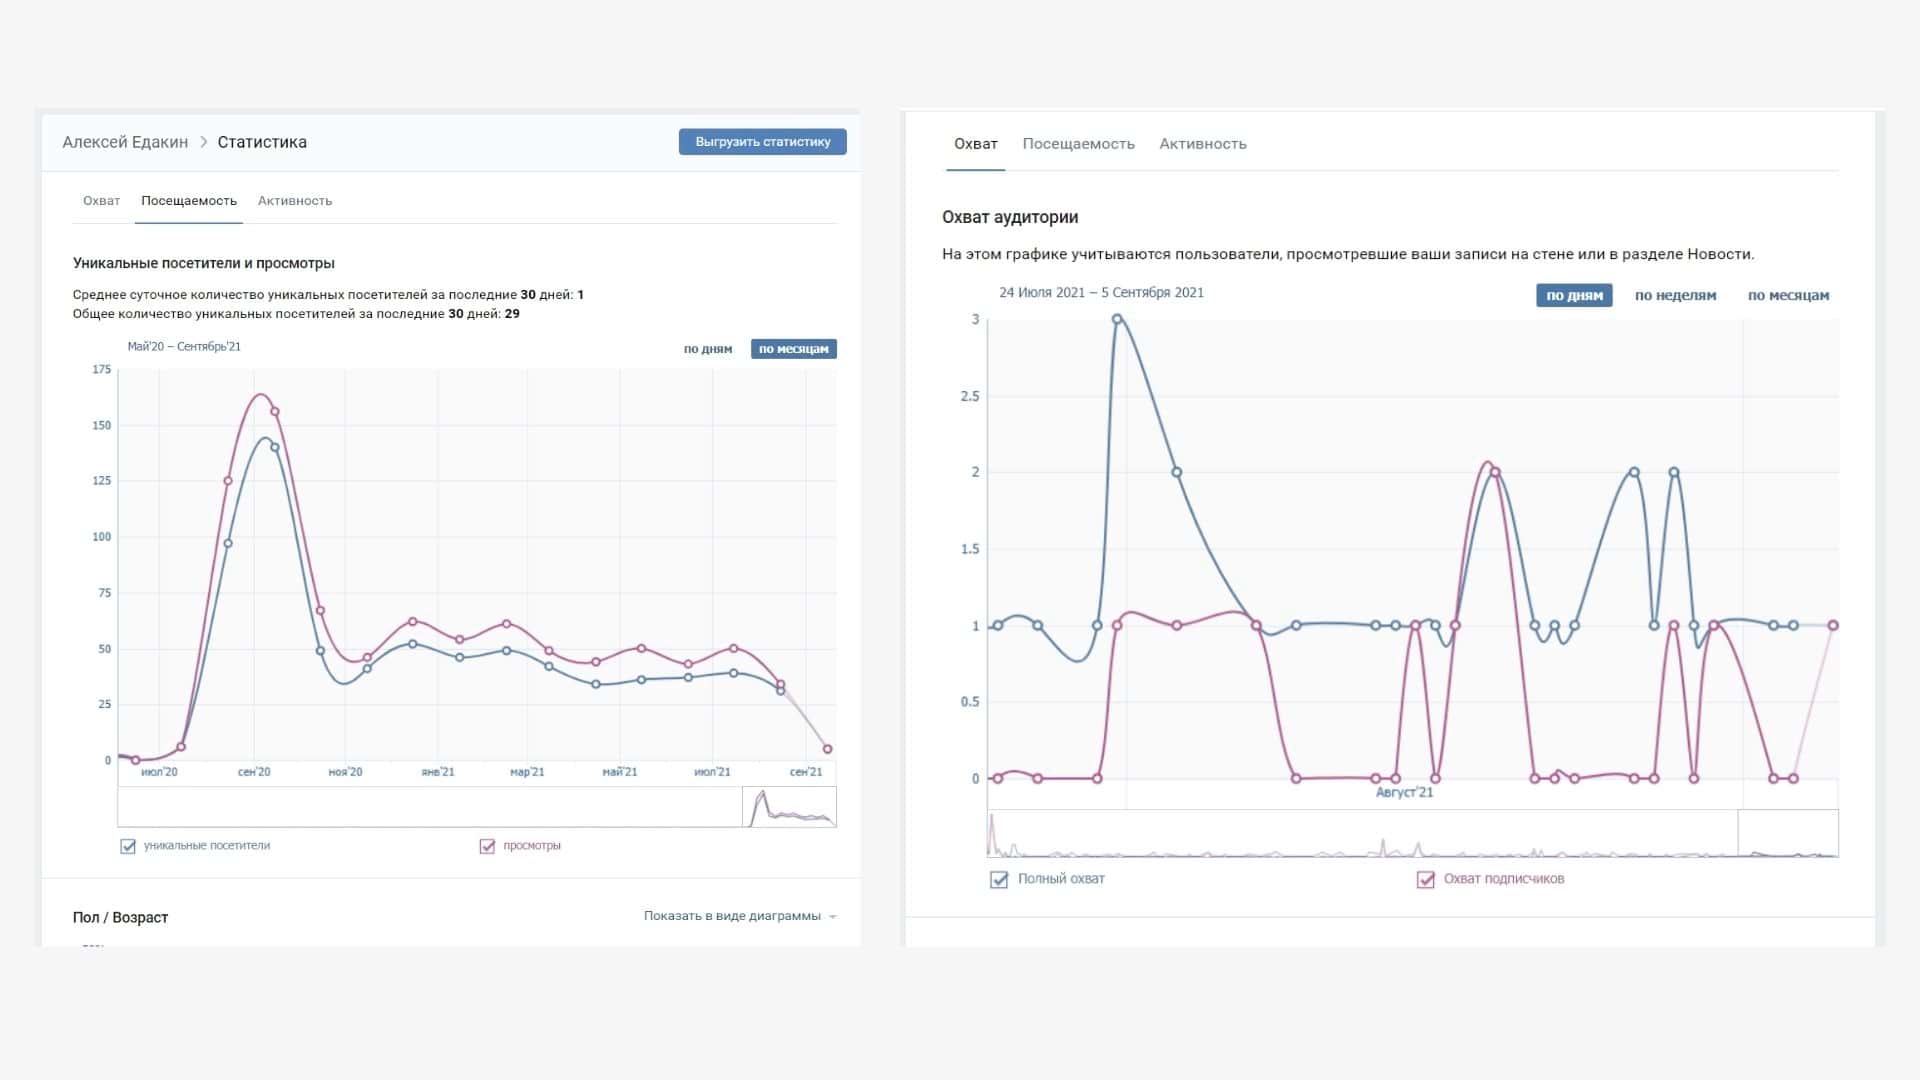Open Посещаемость tab in right panel
The height and width of the screenshot is (1080, 1920).
[x=1078, y=144]
